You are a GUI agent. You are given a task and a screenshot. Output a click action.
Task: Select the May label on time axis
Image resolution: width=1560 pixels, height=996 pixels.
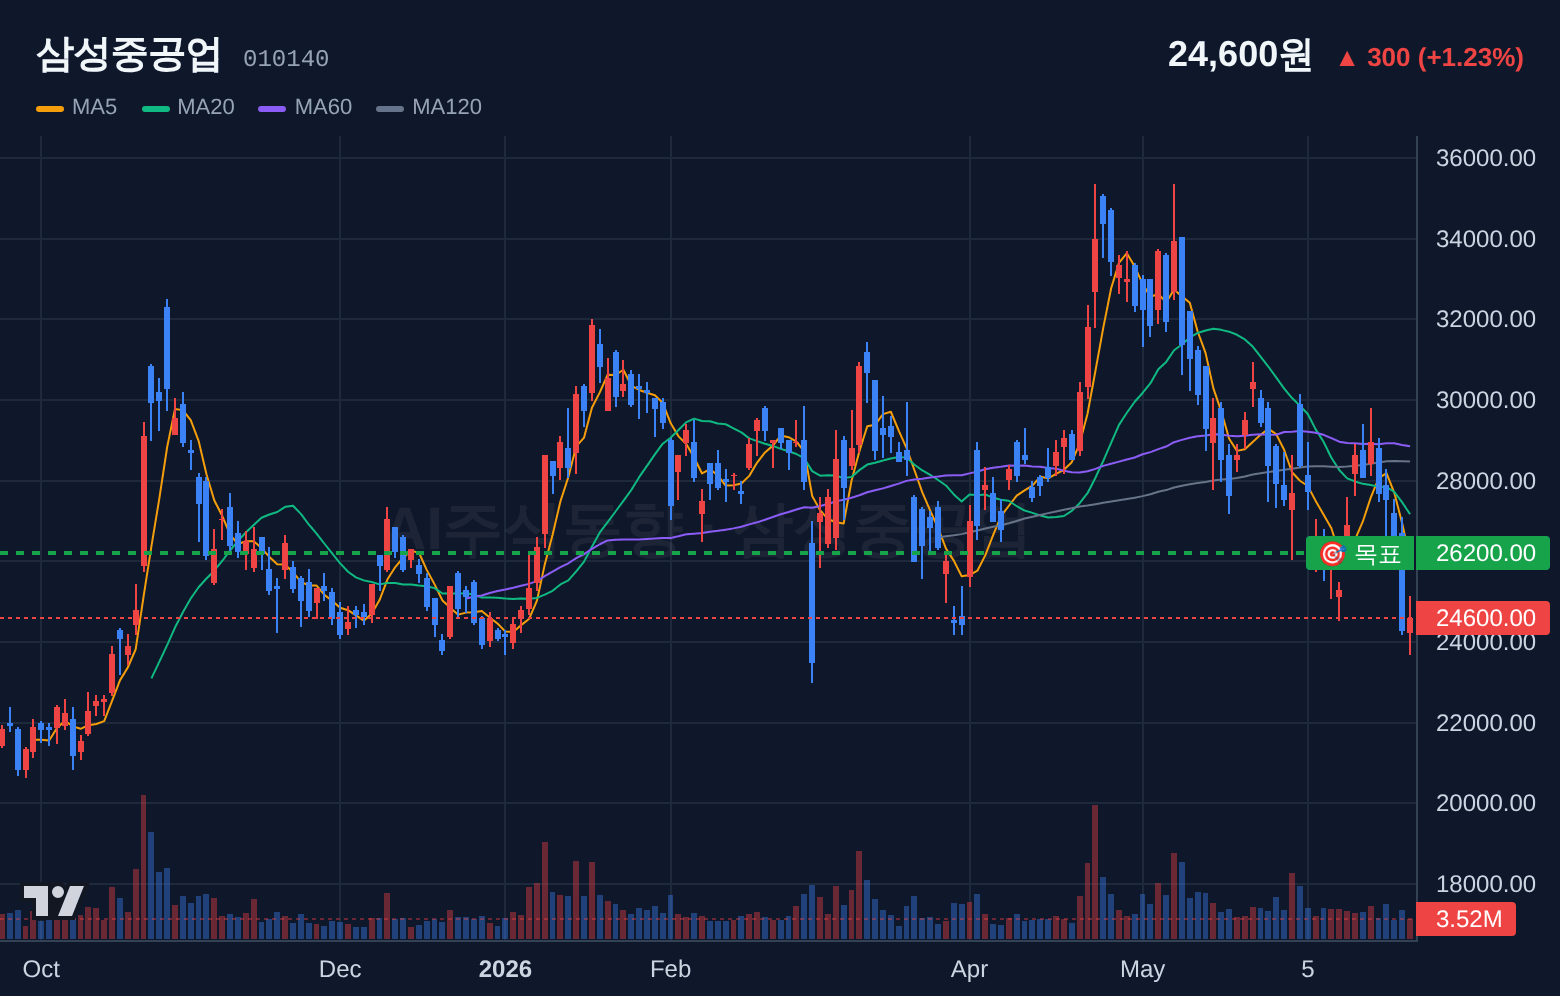pos(1142,969)
